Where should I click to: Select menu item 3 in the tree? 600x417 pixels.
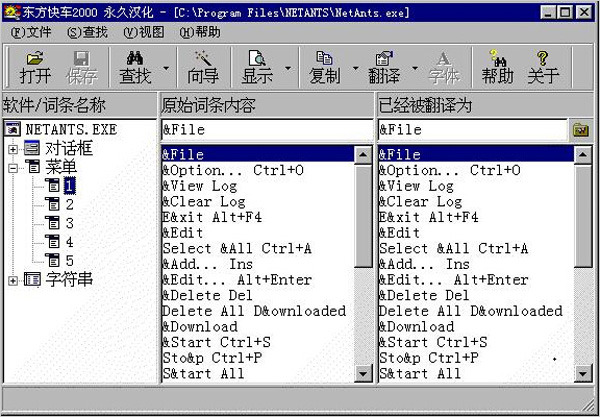pyautogui.click(x=69, y=223)
